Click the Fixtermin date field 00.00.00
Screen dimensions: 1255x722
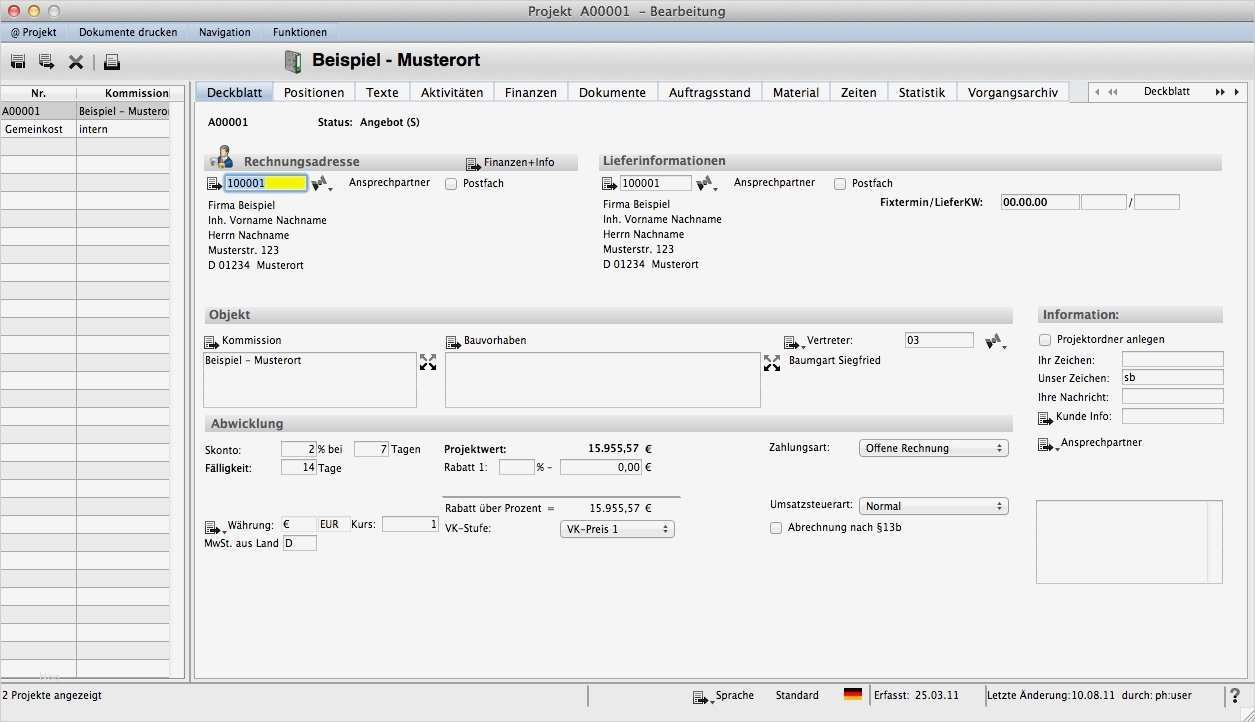(1040, 202)
